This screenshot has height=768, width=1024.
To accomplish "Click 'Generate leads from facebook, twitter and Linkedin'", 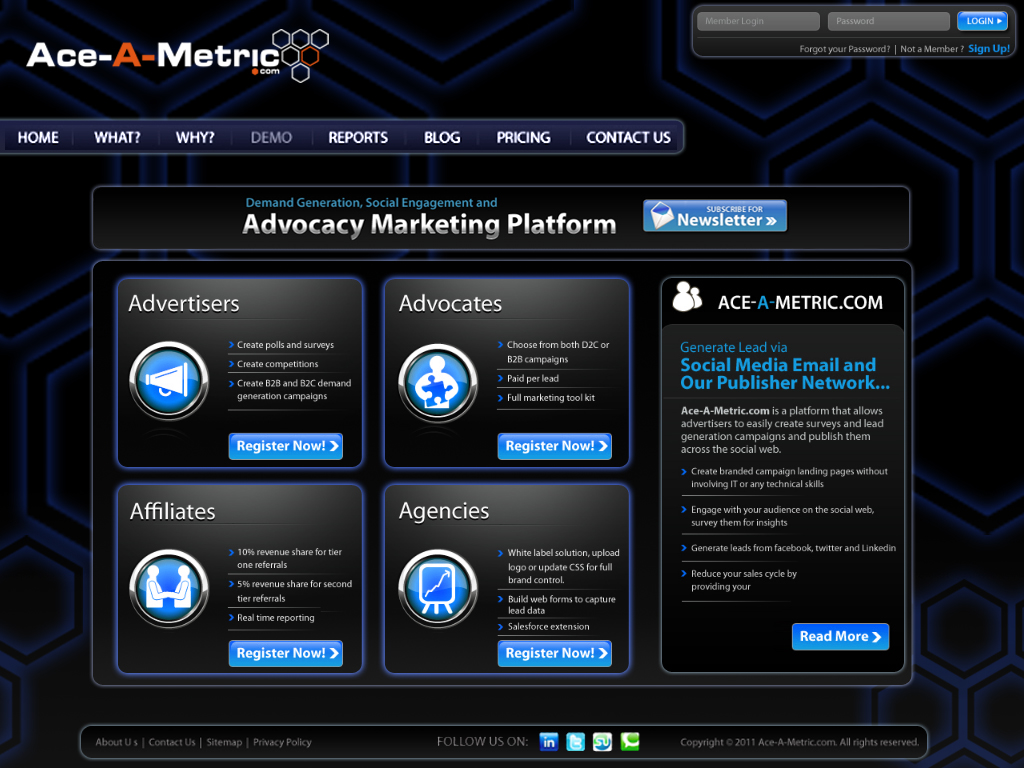I will (x=793, y=548).
